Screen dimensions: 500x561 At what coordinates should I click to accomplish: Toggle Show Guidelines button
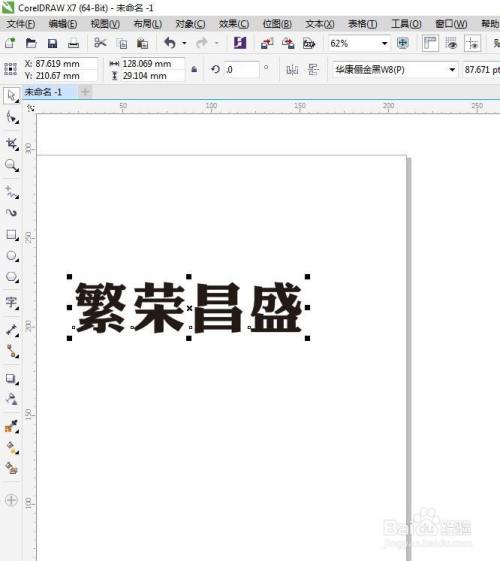(x=472, y=43)
